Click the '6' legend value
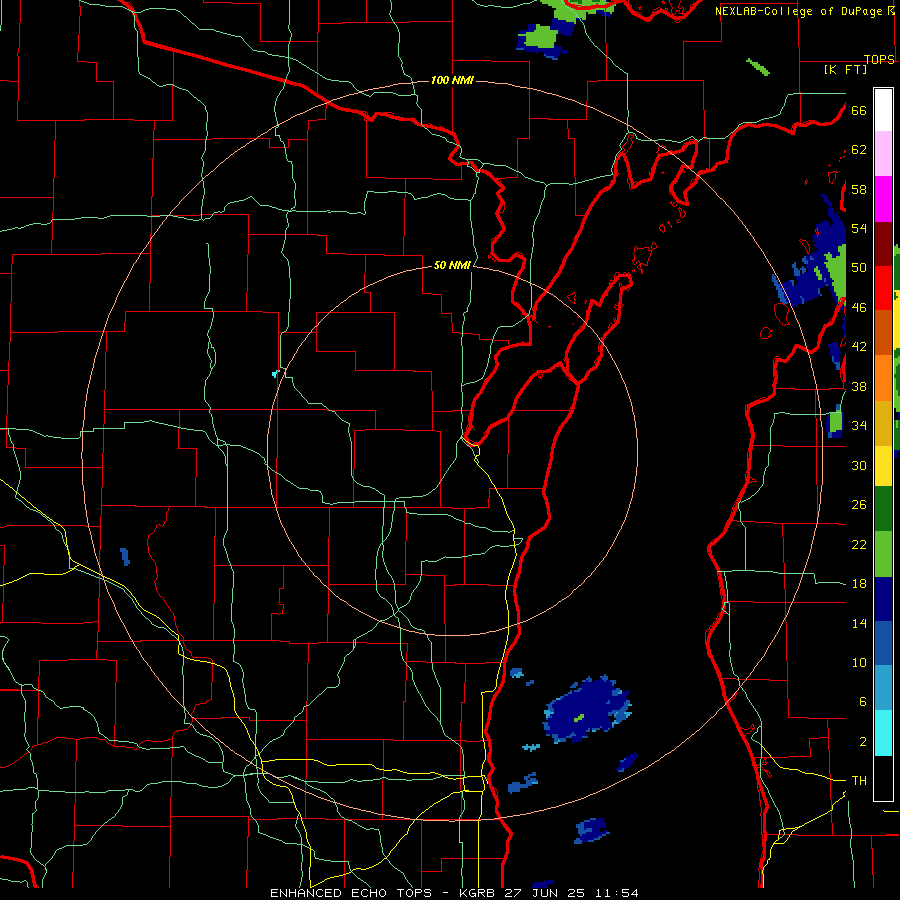900x900 pixels. (x=863, y=702)
